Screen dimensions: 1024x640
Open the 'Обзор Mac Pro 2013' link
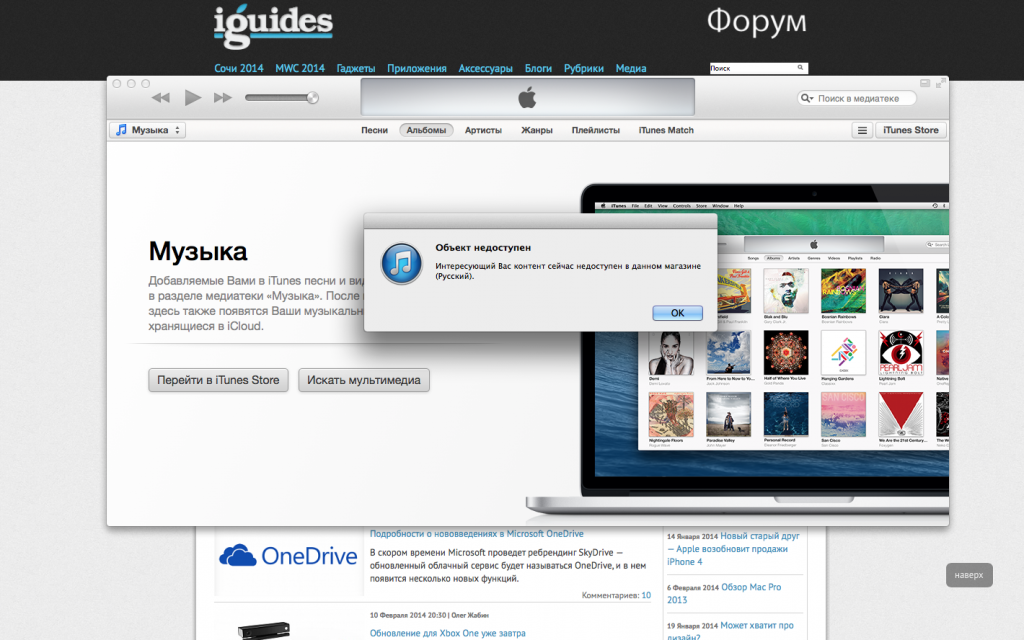(724, 594)
